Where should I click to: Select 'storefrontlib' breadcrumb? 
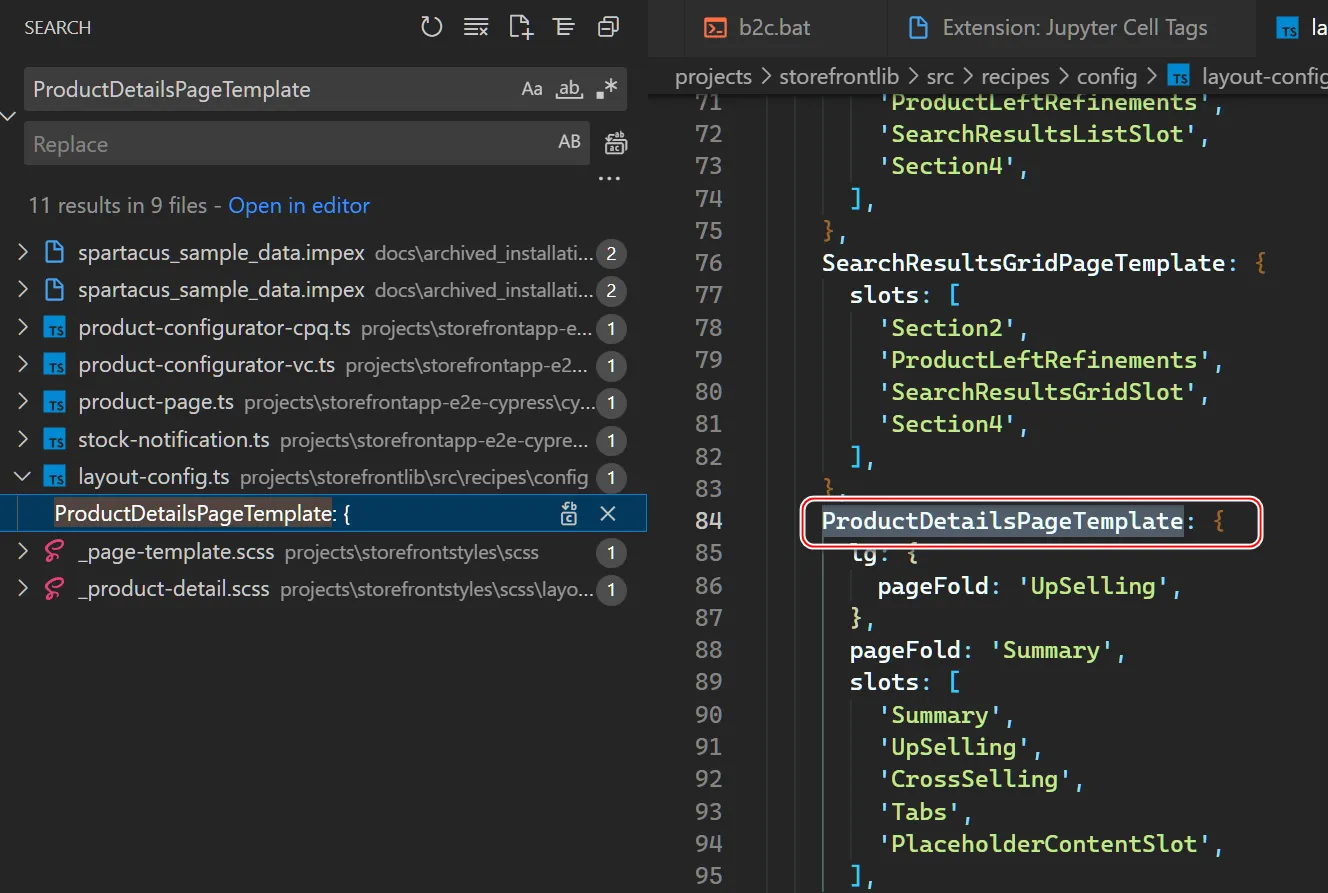click(839, 77)
